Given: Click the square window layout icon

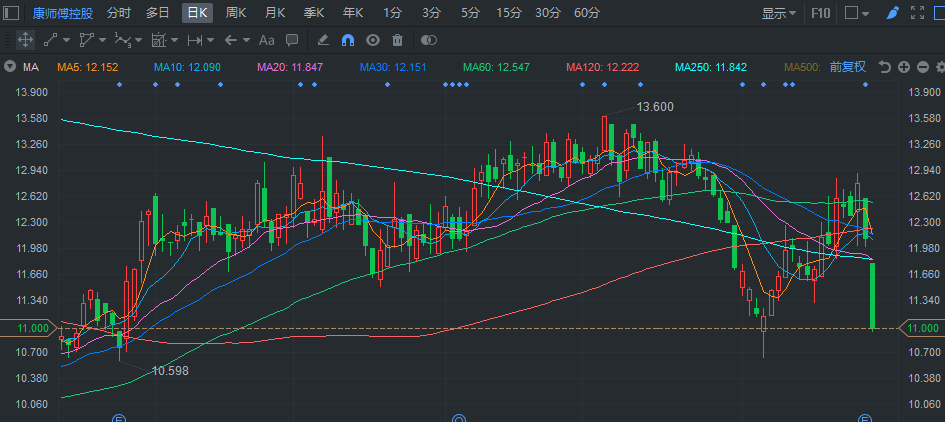Looking at the screenshot, I should (851, 13).
